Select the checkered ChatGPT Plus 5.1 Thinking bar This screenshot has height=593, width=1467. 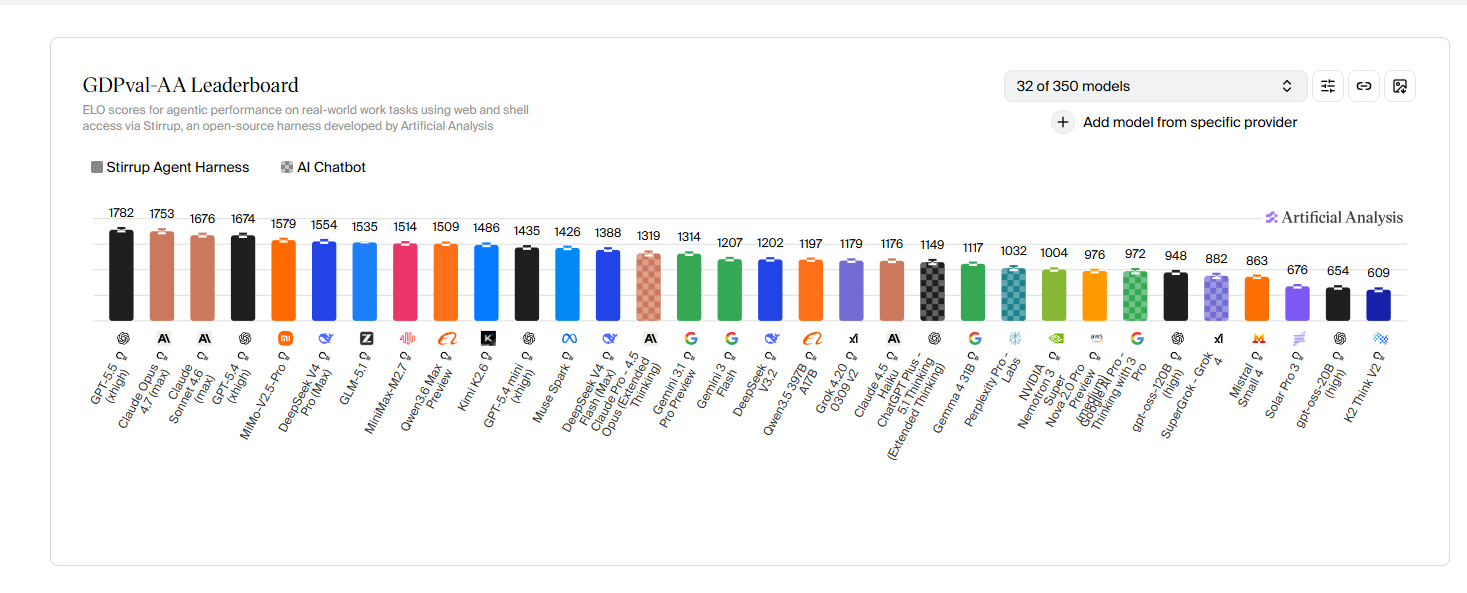(x=932, y=291)
